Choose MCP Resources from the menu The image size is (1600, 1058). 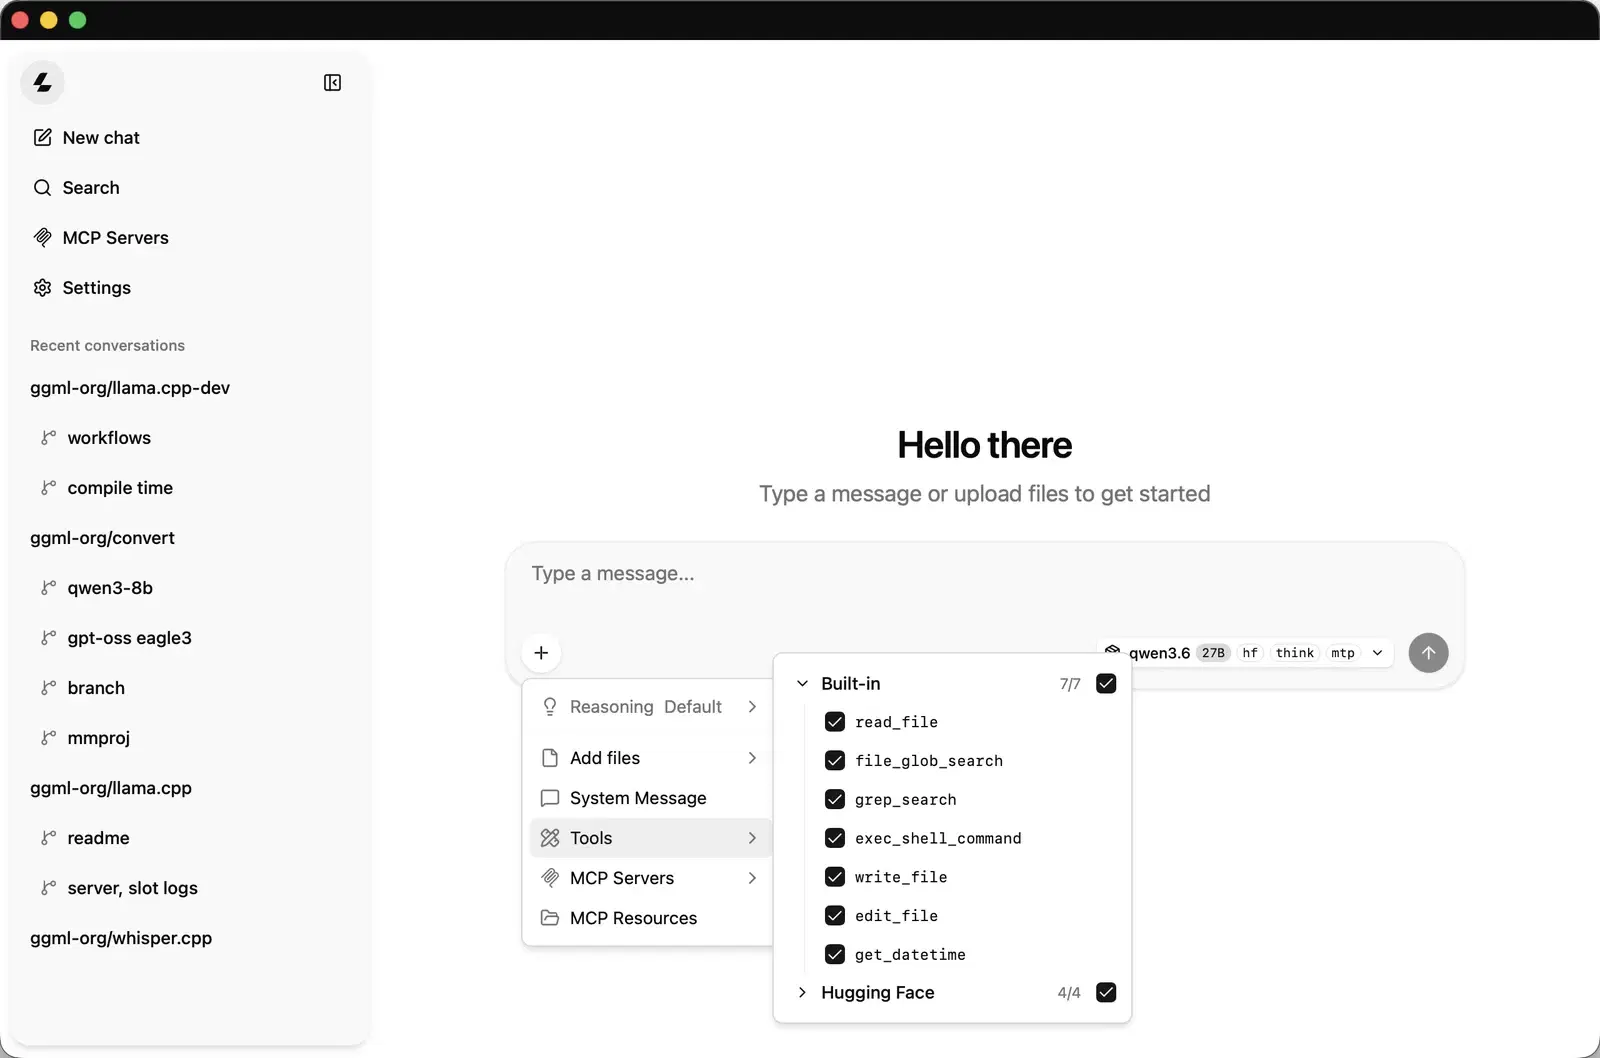tap(650, 918)
